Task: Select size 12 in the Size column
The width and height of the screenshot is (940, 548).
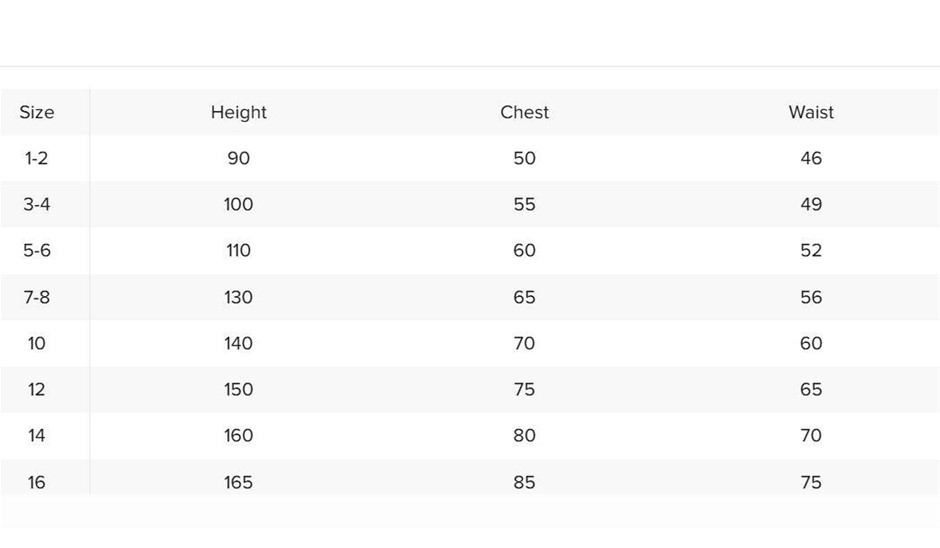Action: point(37,389)
